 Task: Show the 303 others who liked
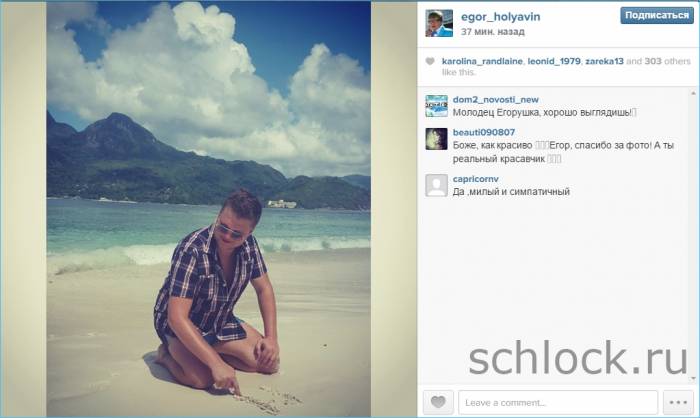point(667,61)
